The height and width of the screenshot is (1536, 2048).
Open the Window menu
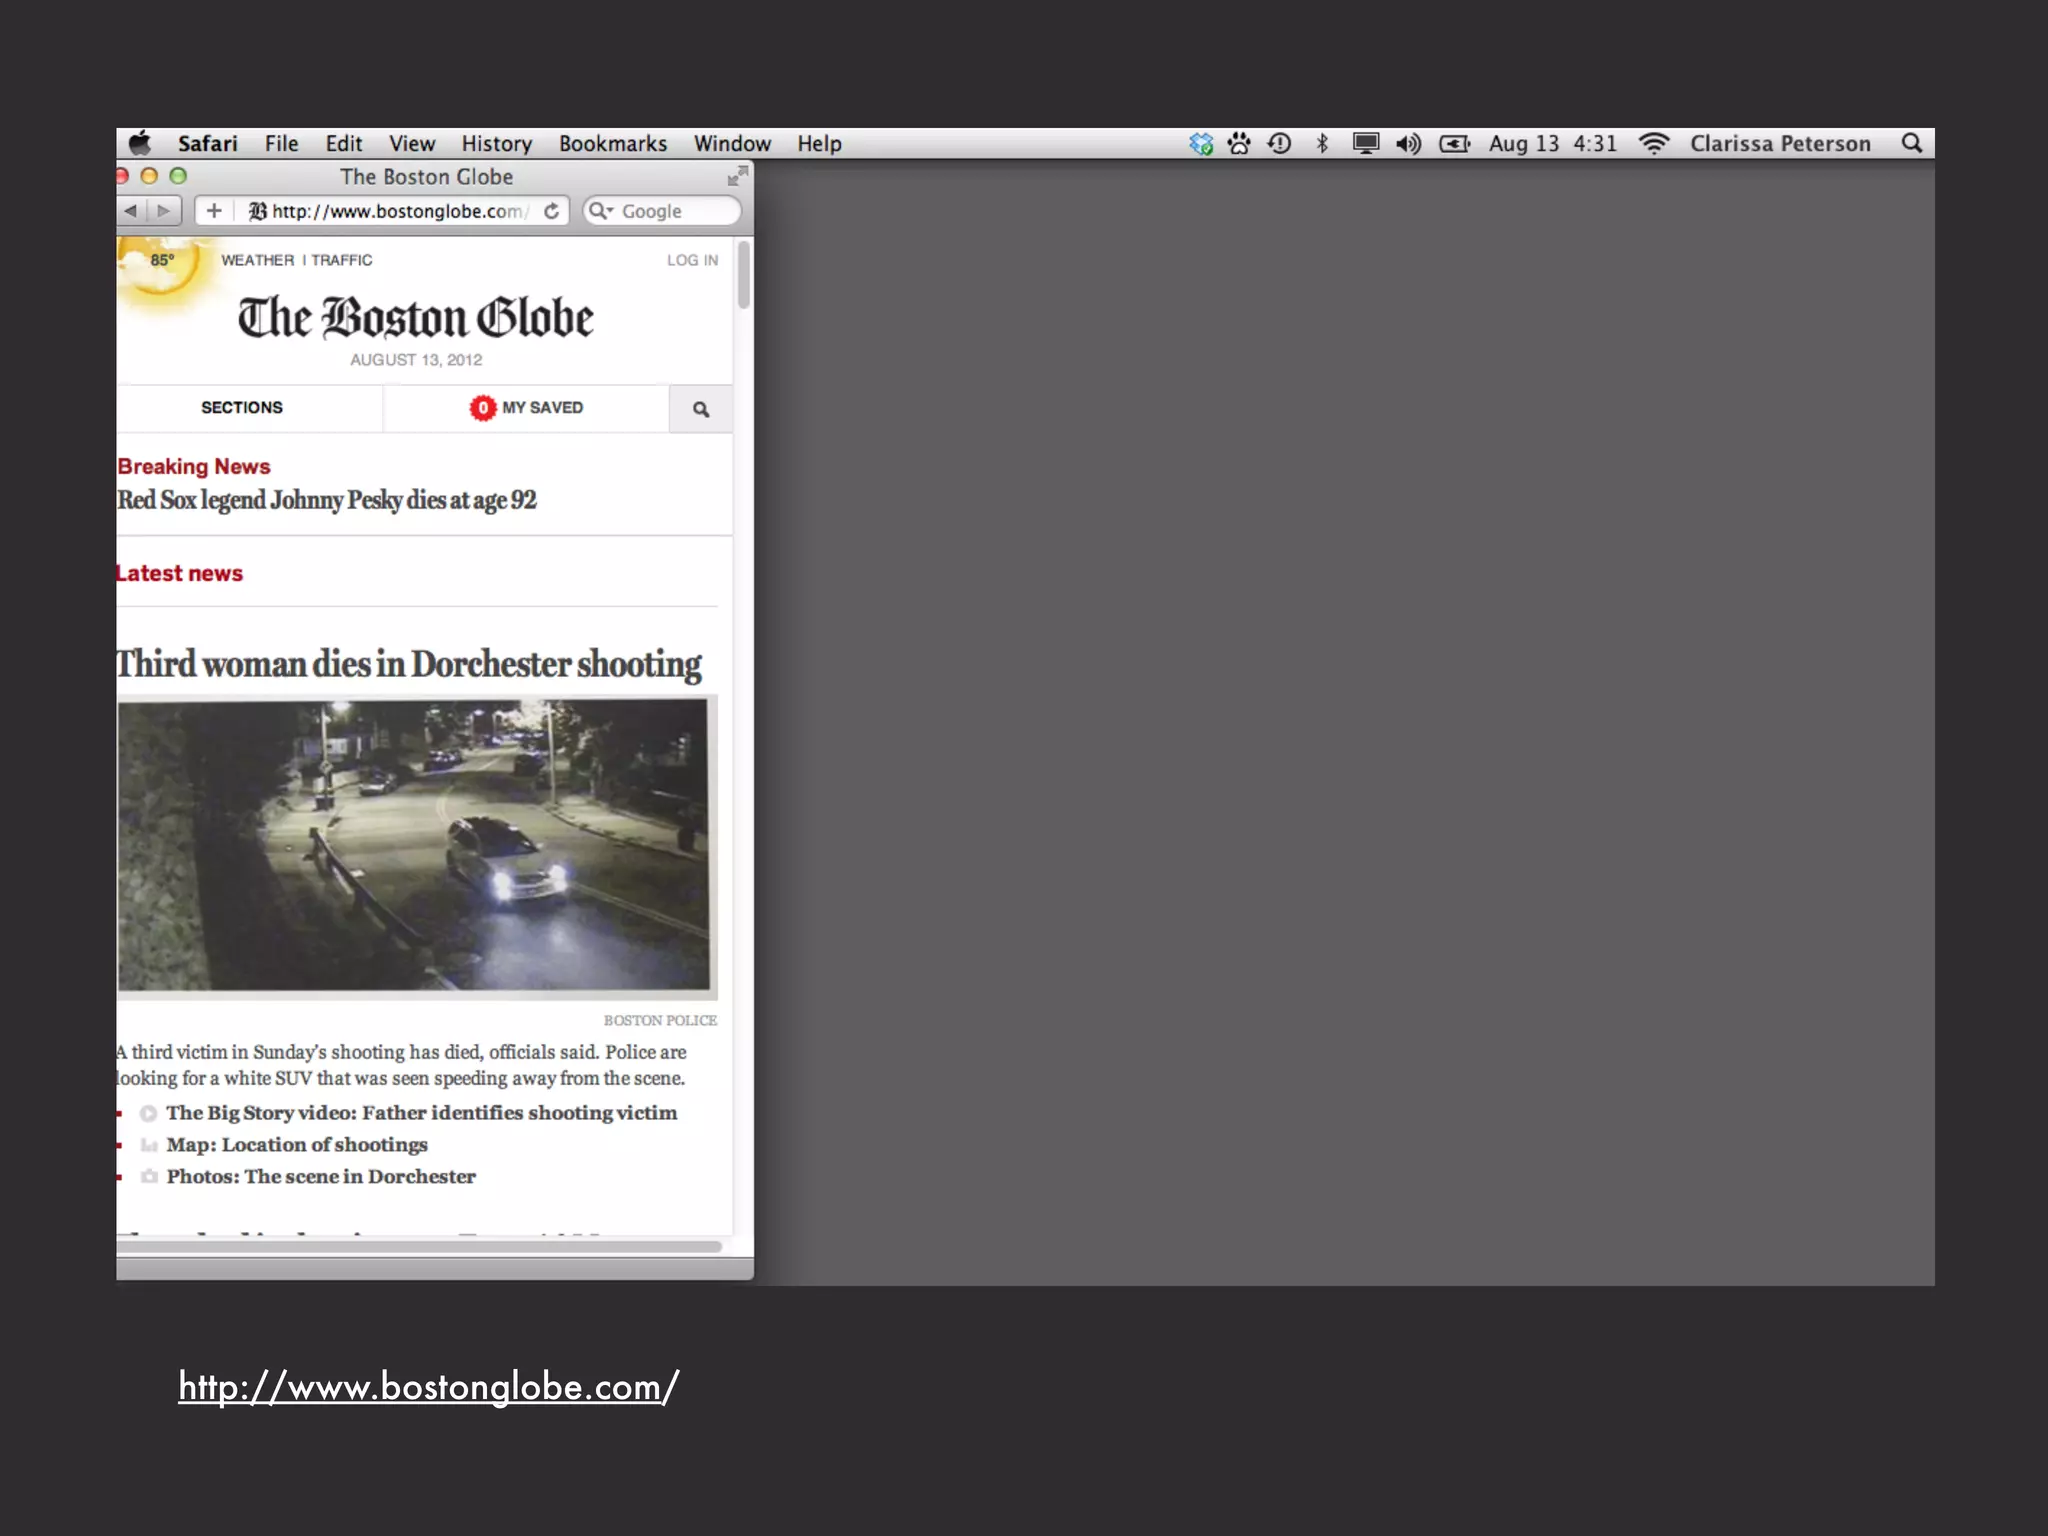[x=732, y=143]
